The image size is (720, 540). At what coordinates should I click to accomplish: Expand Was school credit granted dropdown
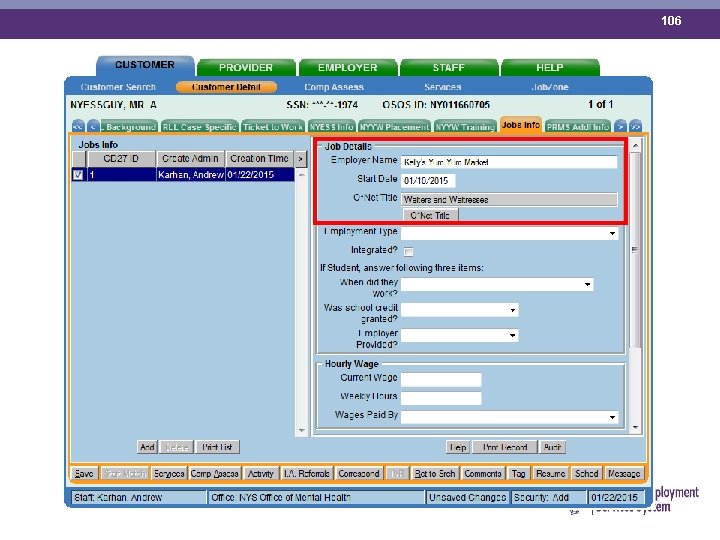tap(512, 310)
